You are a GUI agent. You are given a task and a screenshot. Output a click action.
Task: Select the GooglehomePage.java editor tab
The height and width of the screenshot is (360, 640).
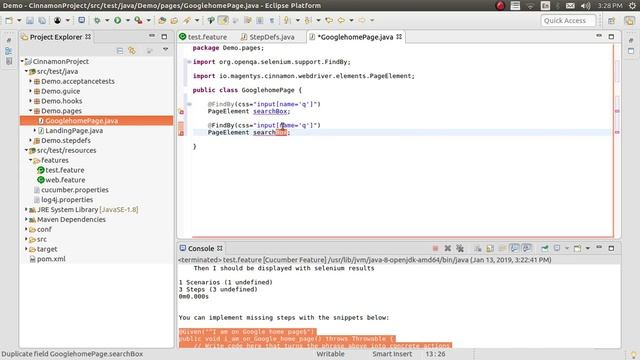(356, 37)
